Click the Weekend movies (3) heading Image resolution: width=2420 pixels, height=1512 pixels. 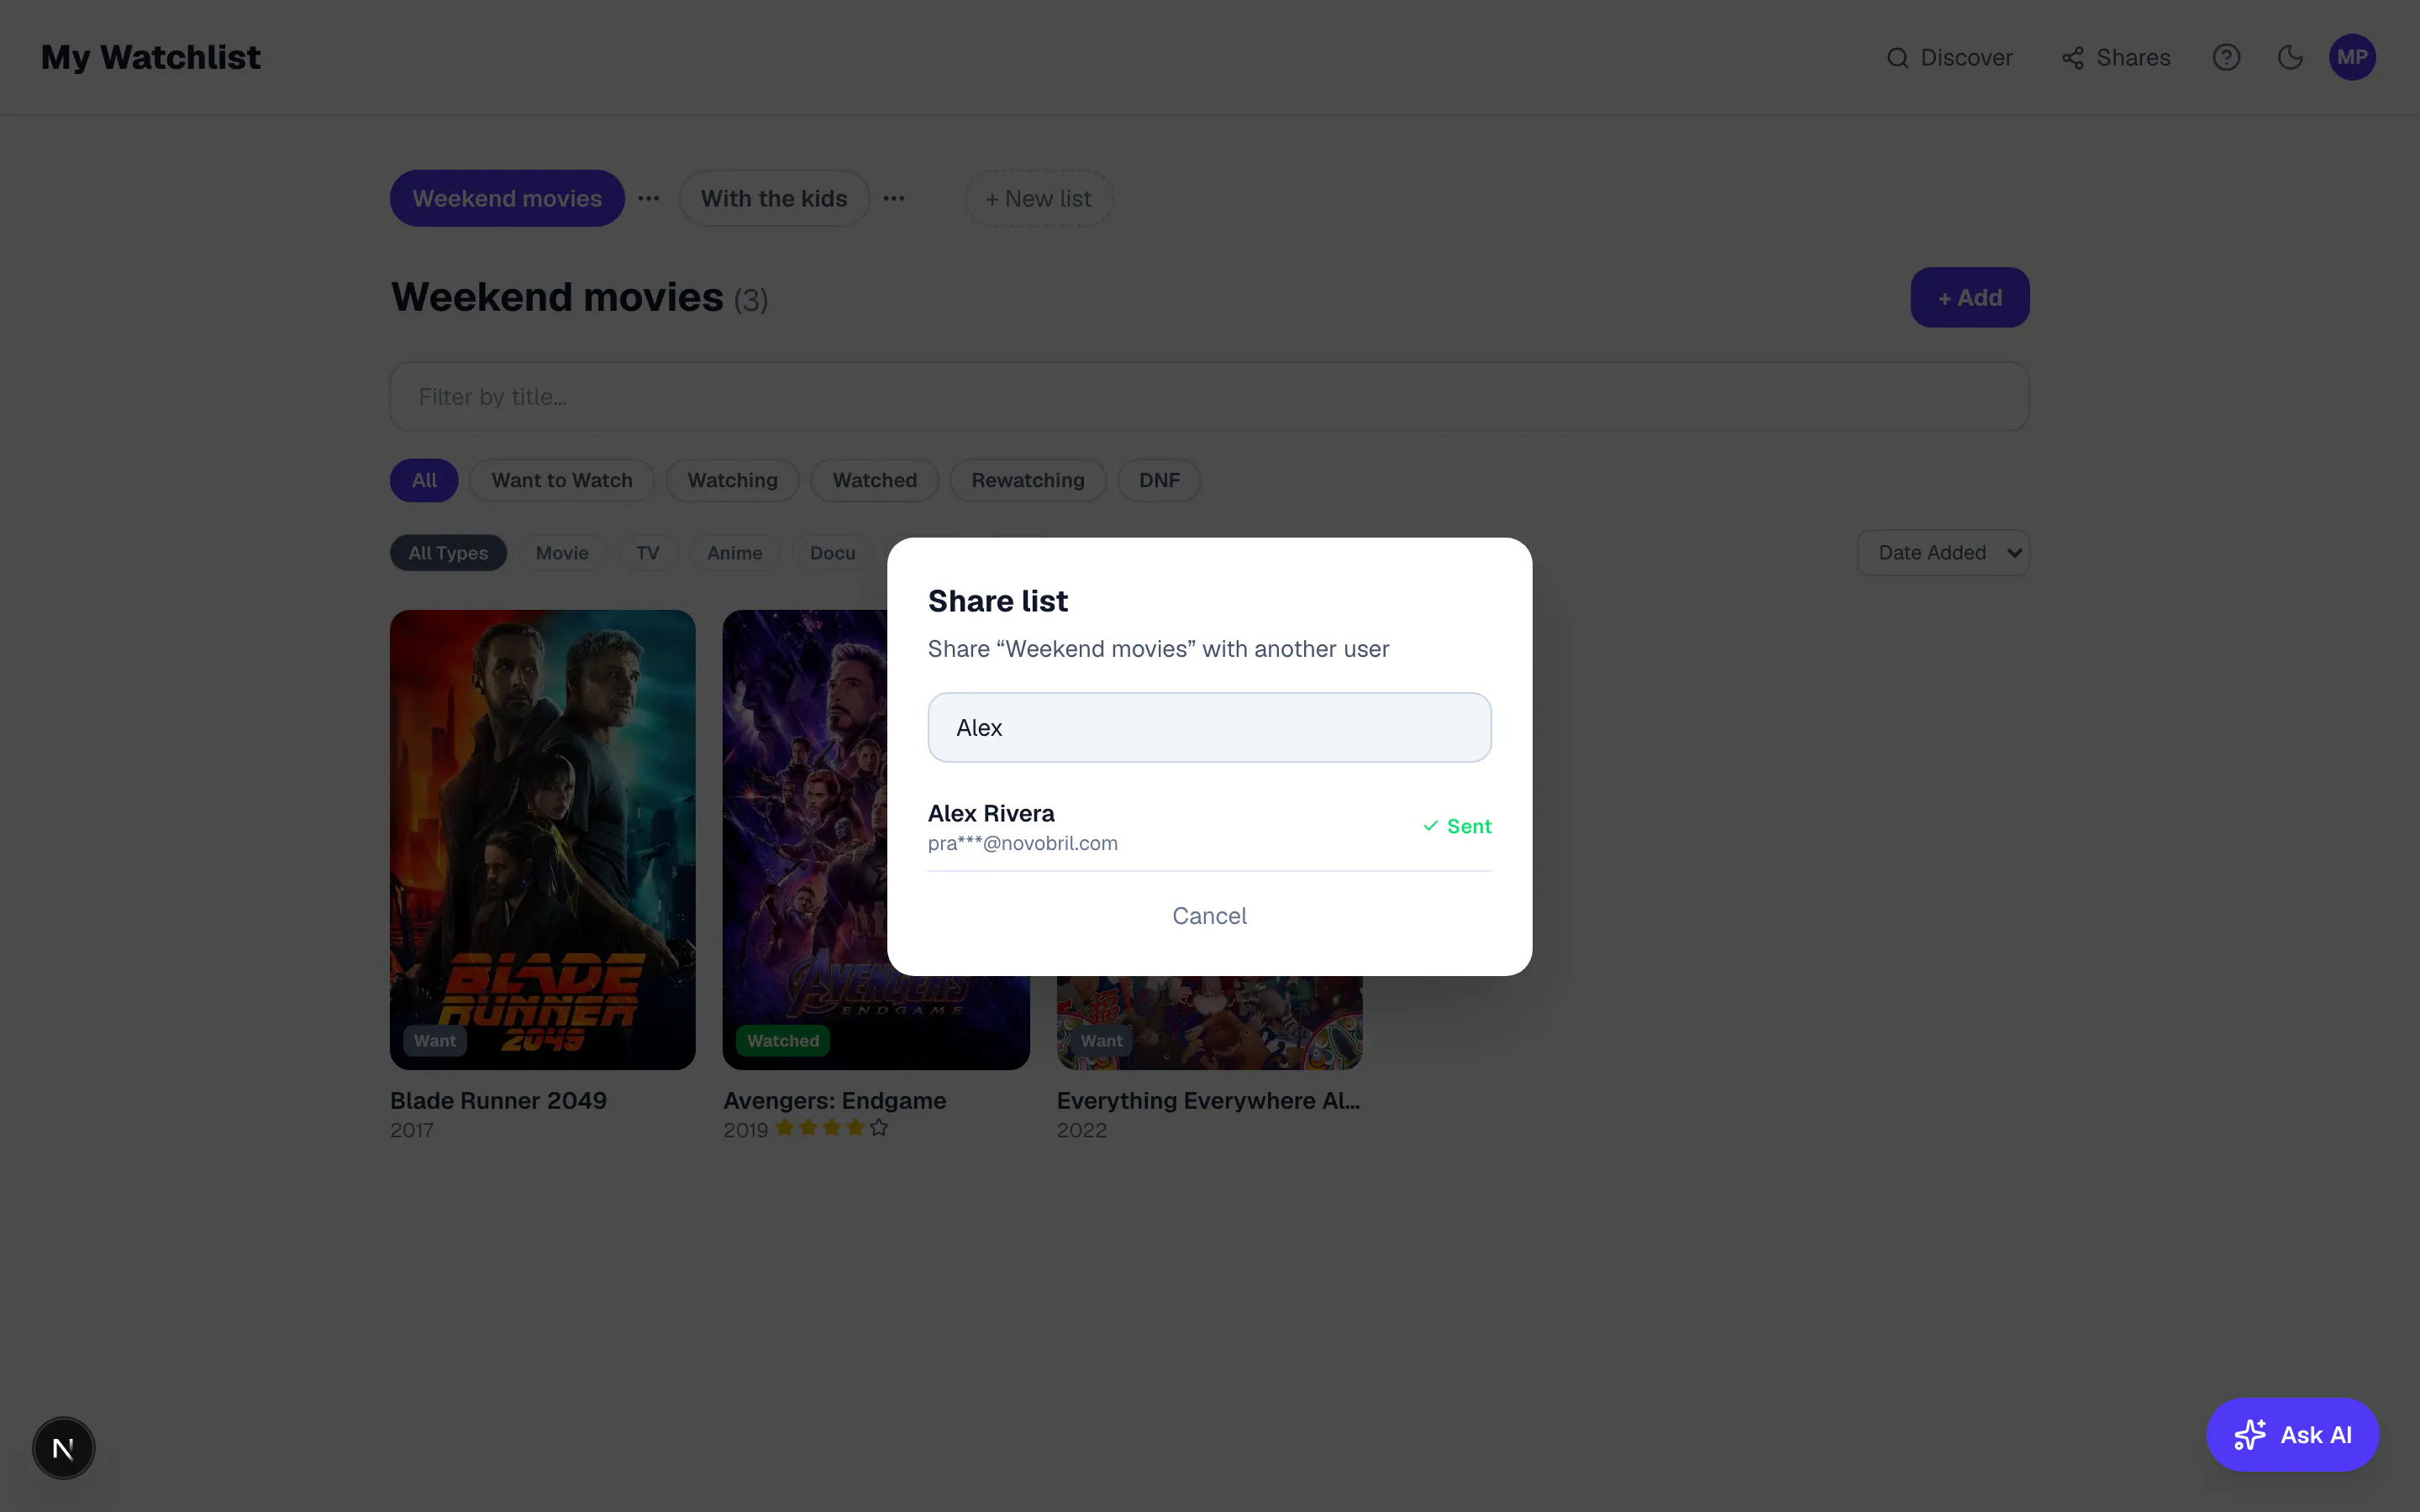pyautogui.click(x=579, y=297)
